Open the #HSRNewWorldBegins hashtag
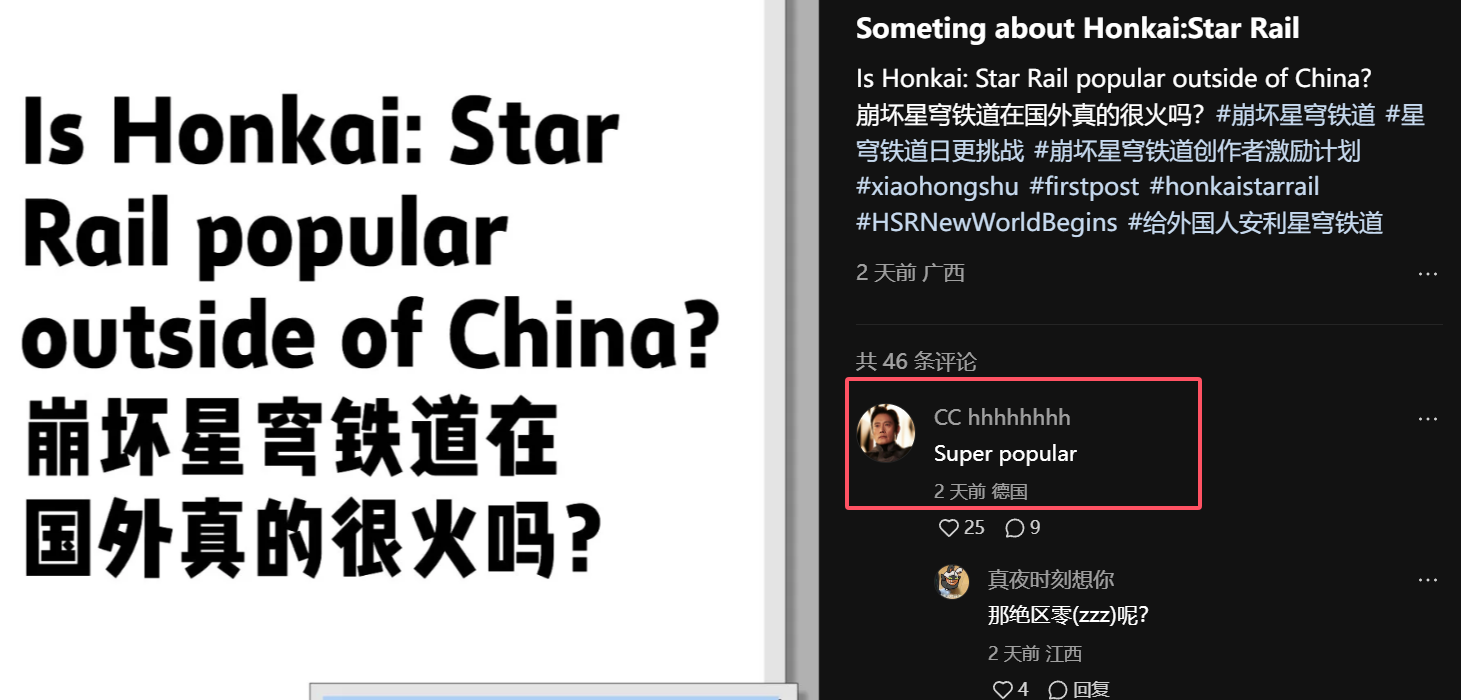1461x700 pixels. (x=986, y=222)
